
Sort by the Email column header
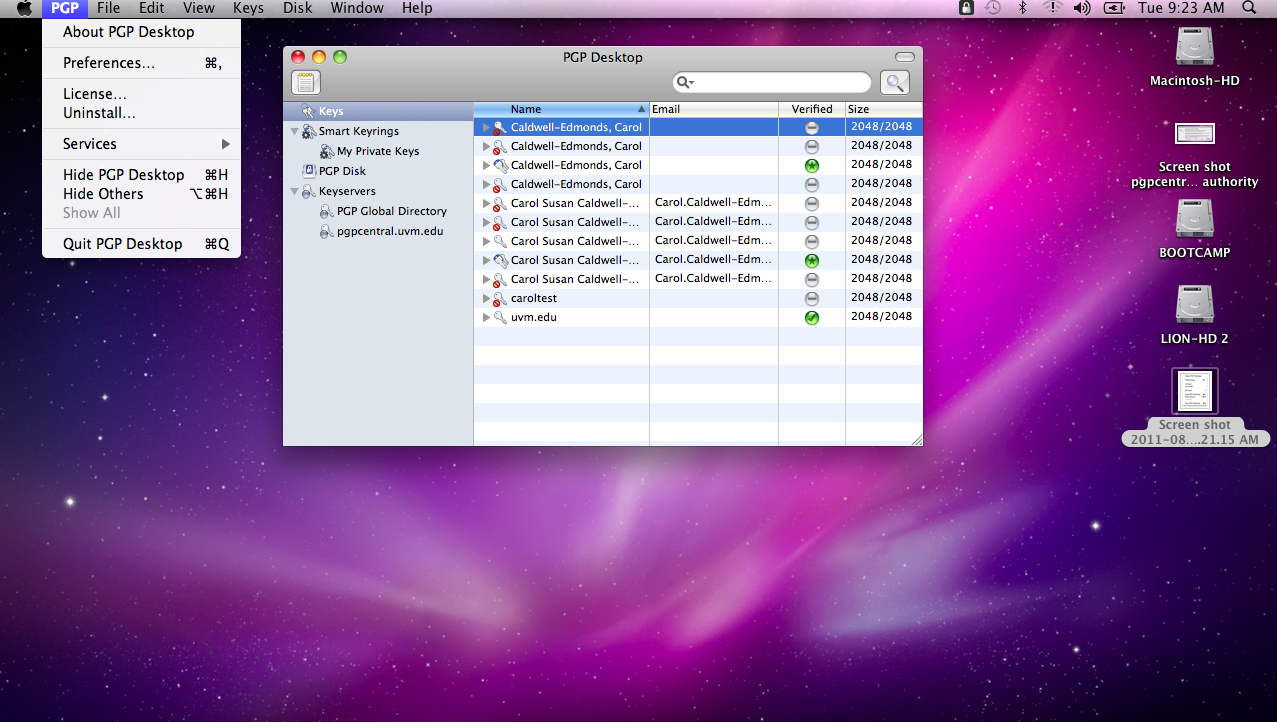(714, 109)
